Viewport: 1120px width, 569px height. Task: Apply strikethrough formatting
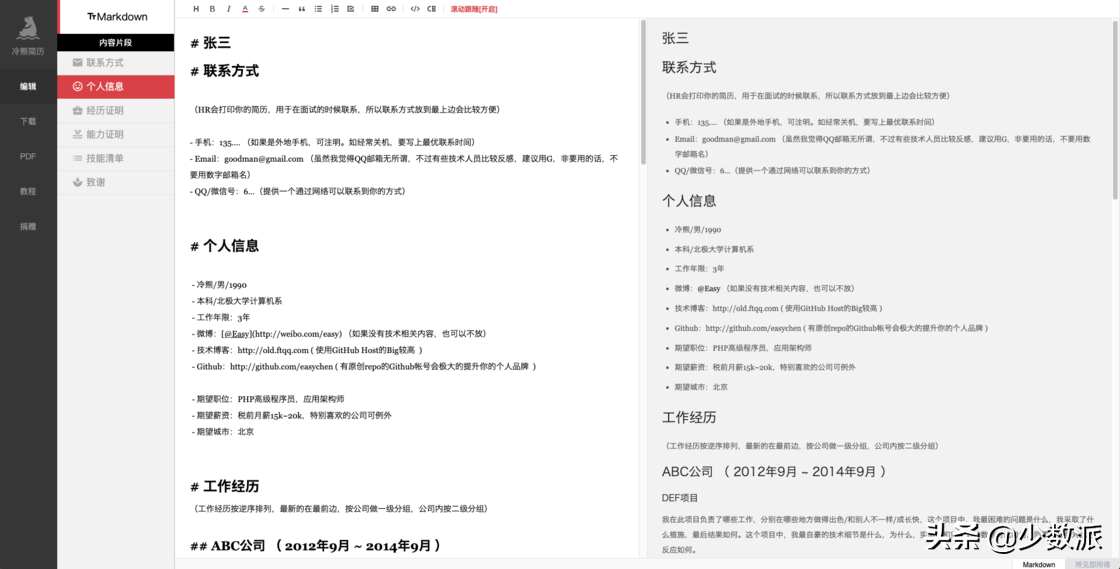tap(261, 9)
